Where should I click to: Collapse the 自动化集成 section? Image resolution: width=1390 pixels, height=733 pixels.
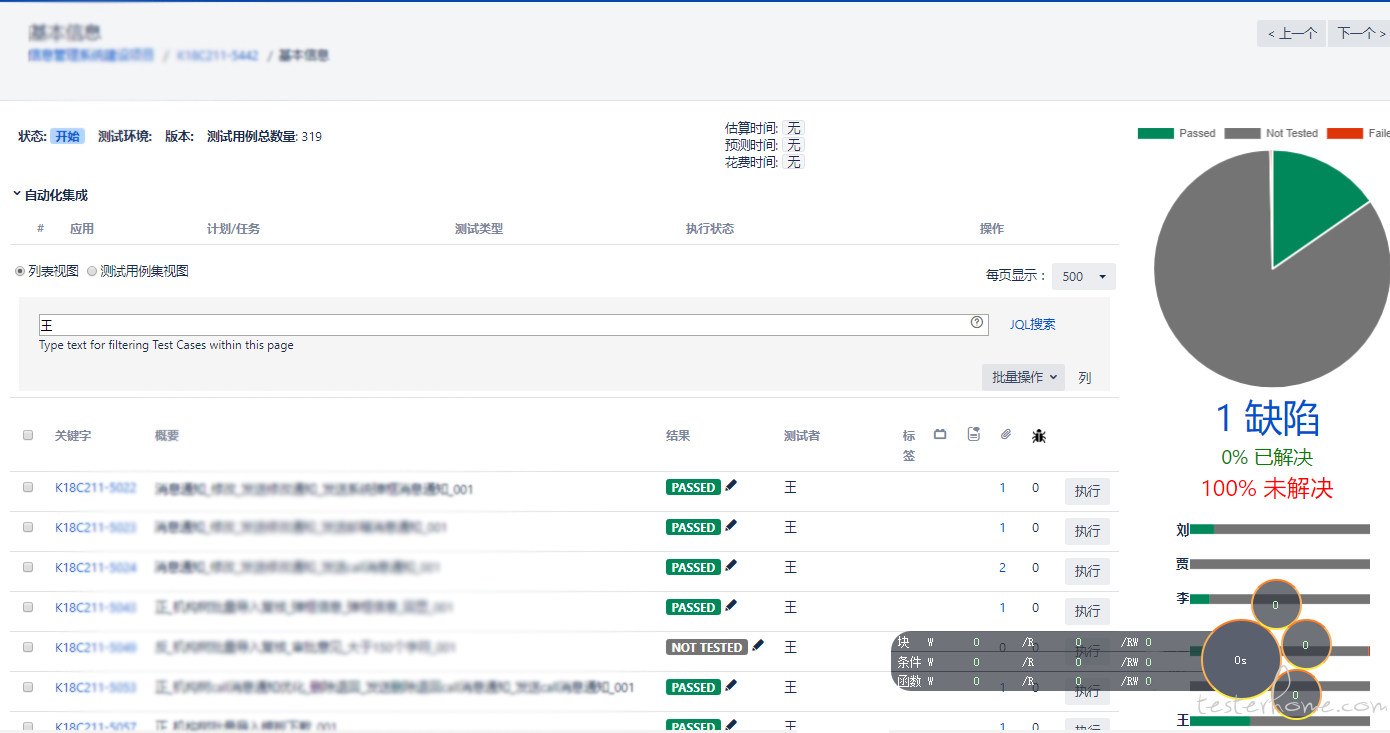[17, 196]
